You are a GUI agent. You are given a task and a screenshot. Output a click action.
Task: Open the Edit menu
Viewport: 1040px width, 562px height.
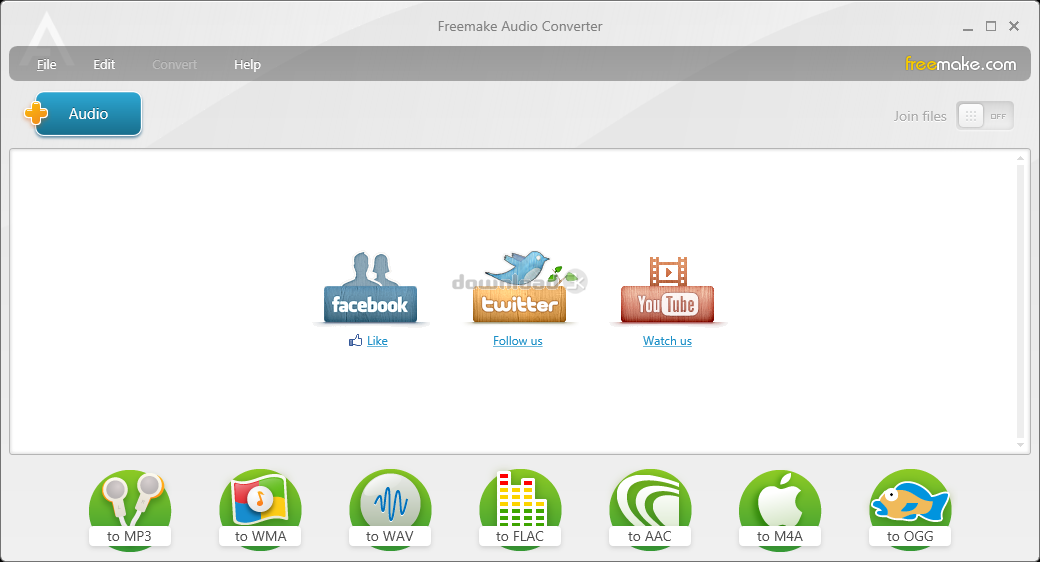[103, 64]
